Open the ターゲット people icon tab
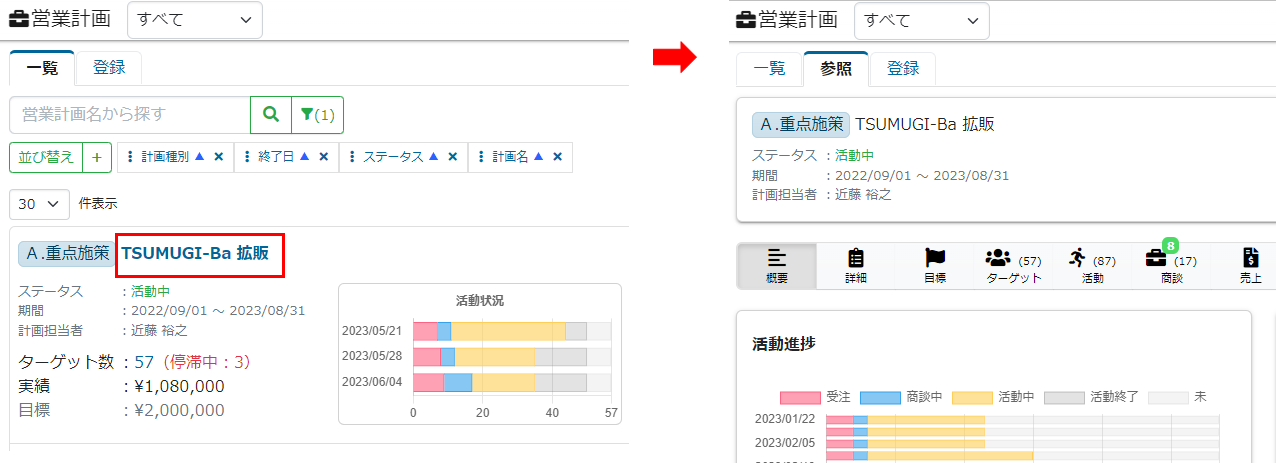1276x463 pixels. coord(1014,266)
